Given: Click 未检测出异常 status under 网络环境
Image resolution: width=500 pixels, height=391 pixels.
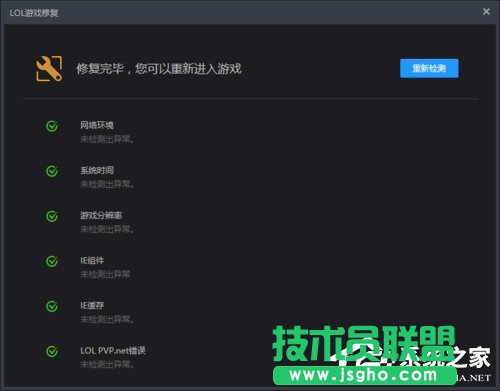Looking at the screenshot, I should pos(107,139).
